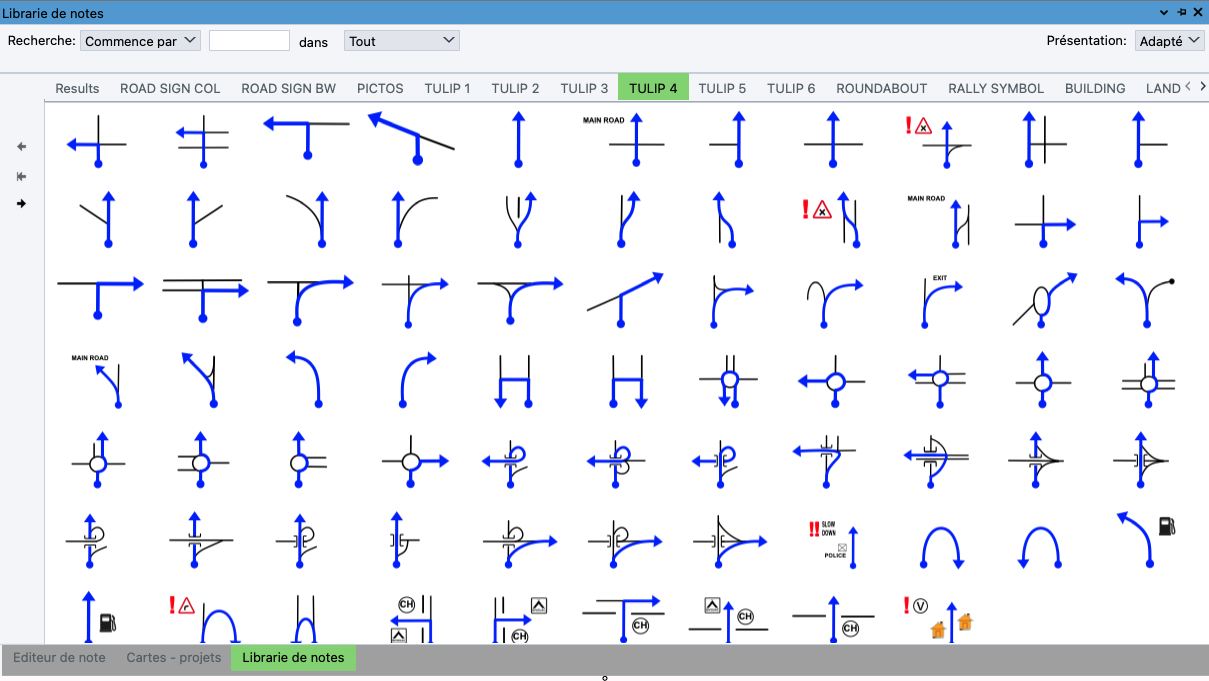The height and width of the screenshot is (681, 1209).
Task: Pick the EXIT right-turn tulip symbol
Action: click(x=939, y=300)
